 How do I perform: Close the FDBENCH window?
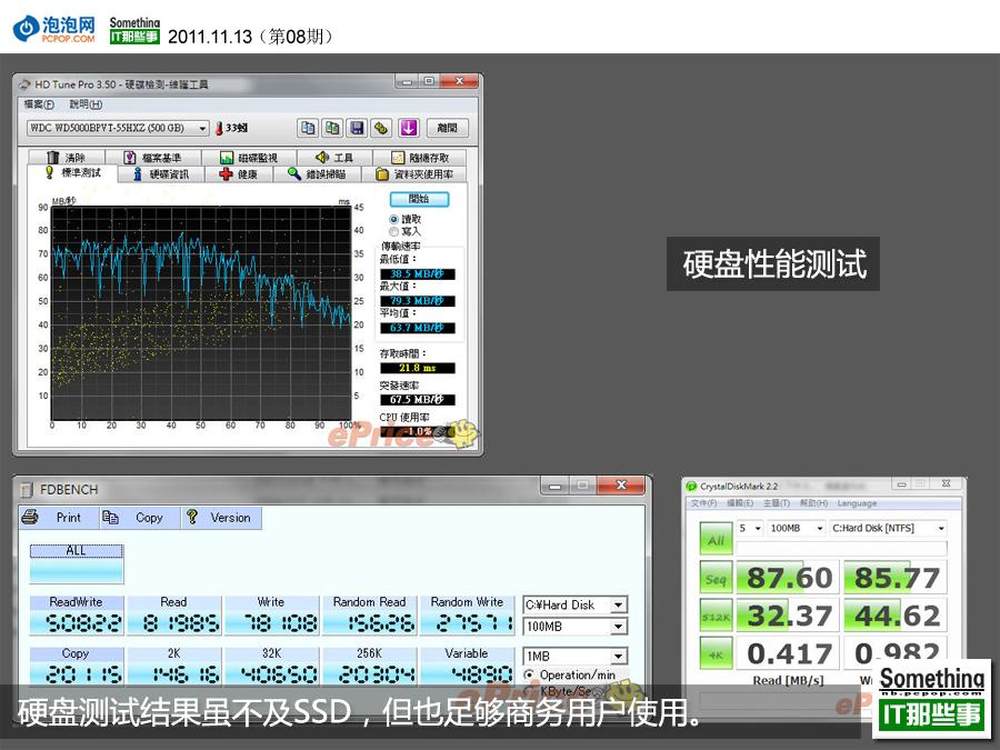[621, 486]
